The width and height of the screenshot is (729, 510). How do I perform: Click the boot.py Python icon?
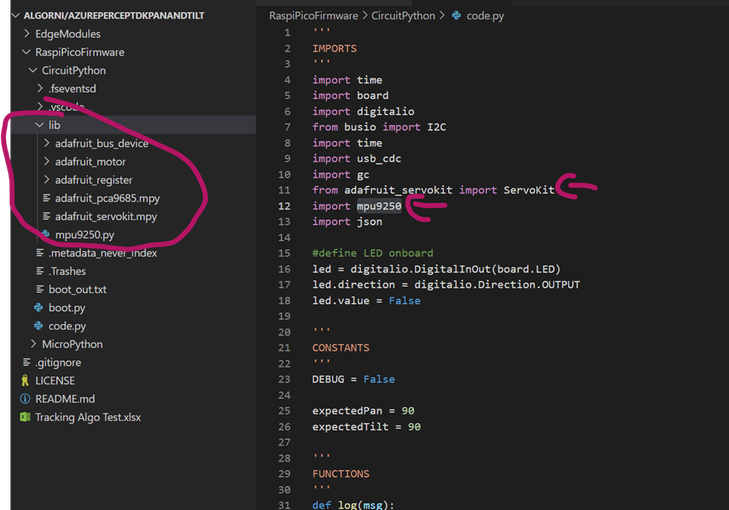39,307
